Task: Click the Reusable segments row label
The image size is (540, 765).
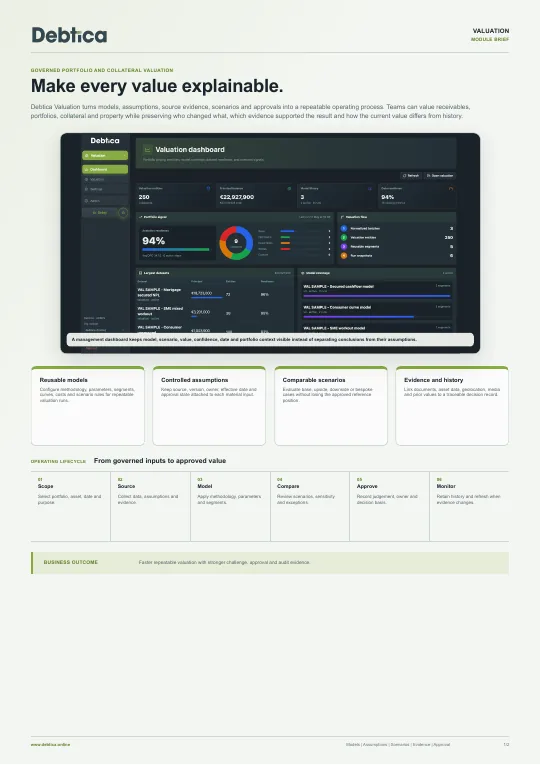Action: [x=364, y=247]
